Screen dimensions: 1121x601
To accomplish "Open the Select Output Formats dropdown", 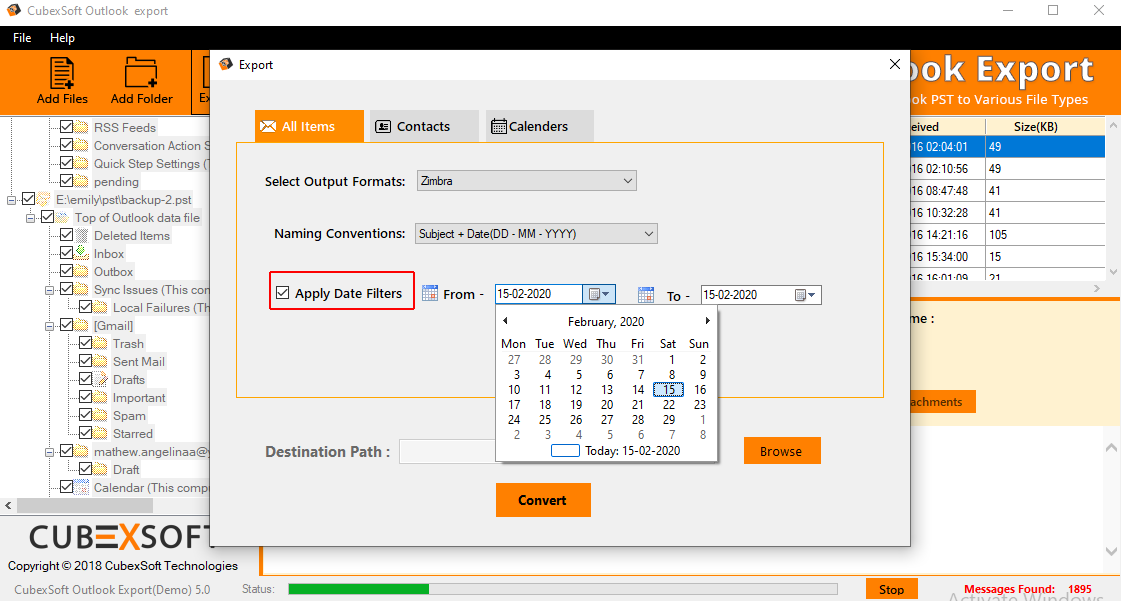I will (526, 181).
